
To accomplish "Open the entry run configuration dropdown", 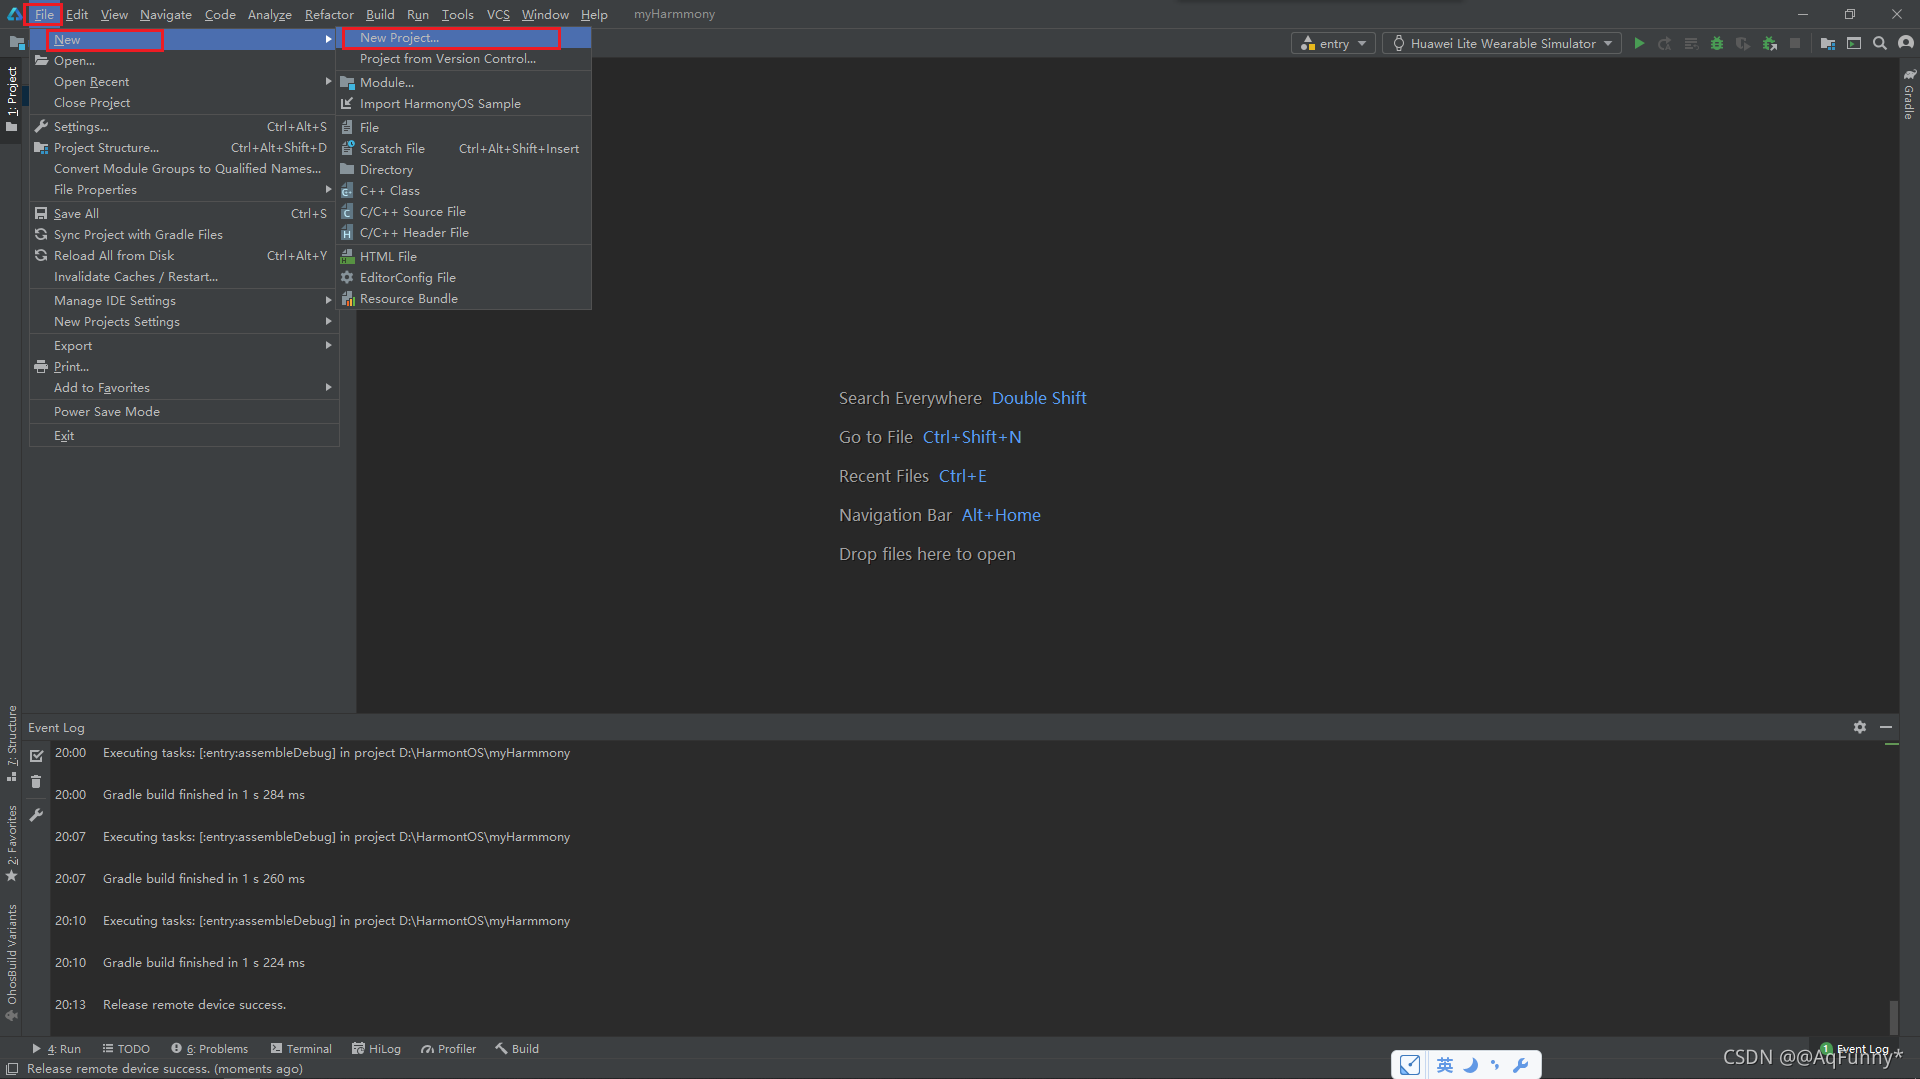I will 1334,44.
